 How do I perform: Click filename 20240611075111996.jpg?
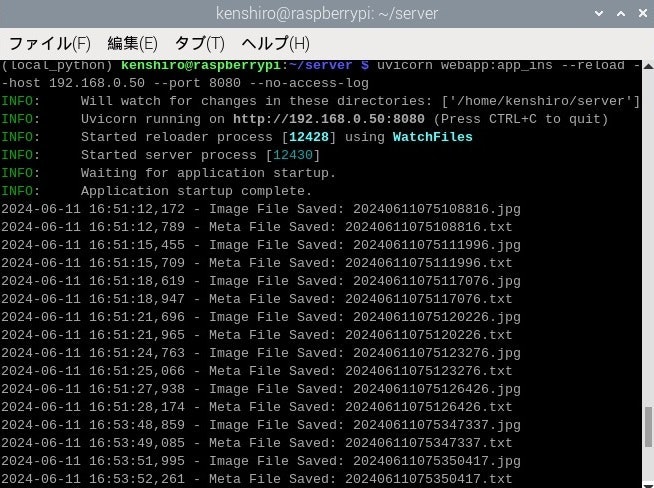(x=437, y=245)
